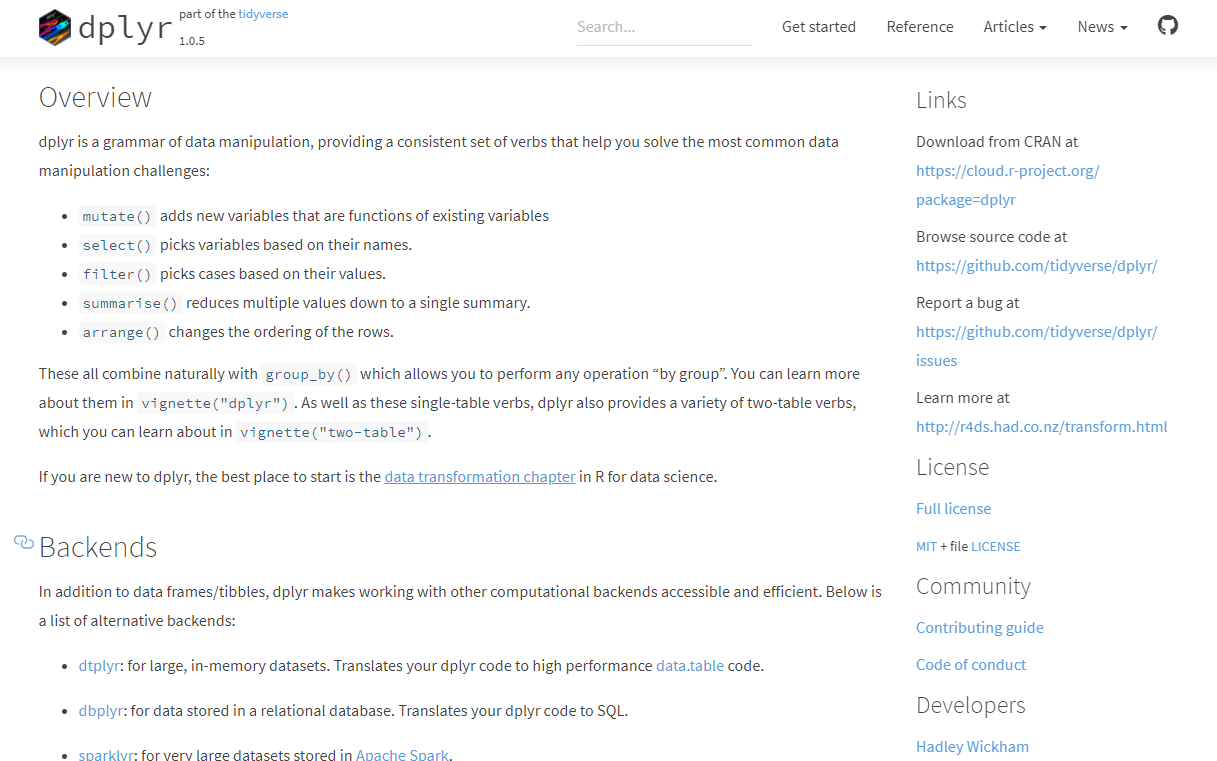Open the dtplyr backend link
Image resolution: width=1217 pixels, height=761 pixels.
point(99,666)
